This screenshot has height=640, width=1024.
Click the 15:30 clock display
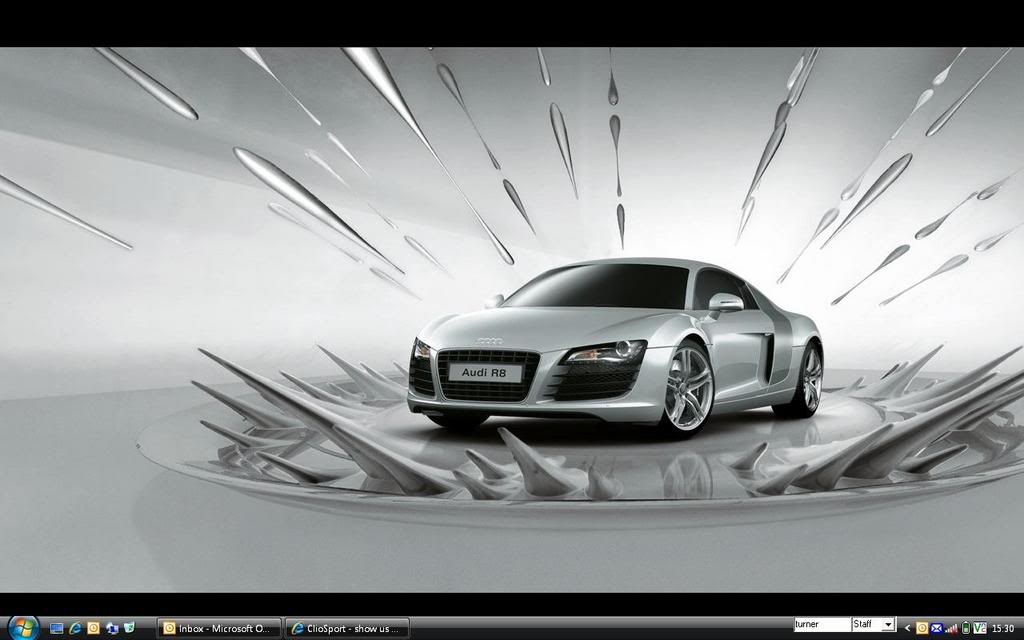[x=1005, y=629]
